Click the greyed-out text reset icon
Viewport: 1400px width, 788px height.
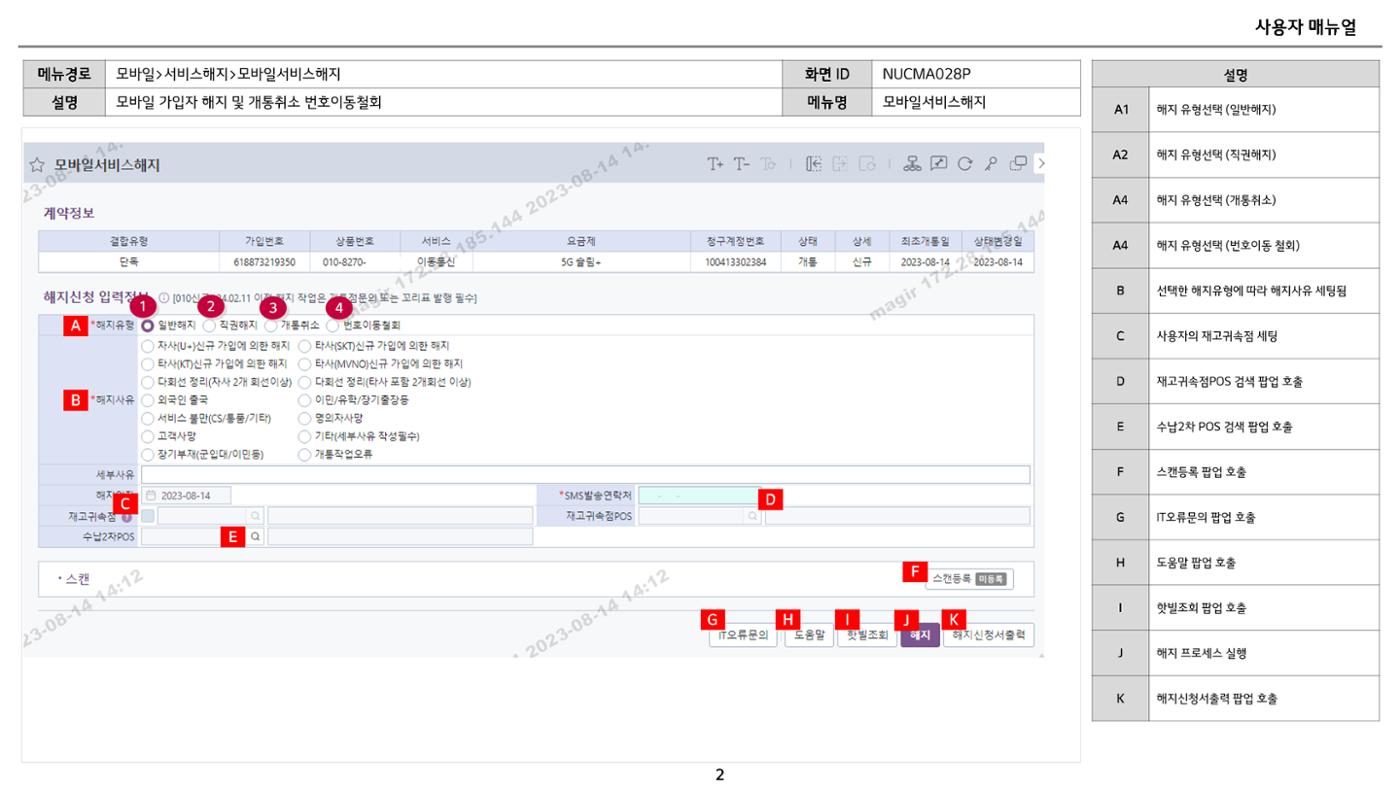[768, 164]
